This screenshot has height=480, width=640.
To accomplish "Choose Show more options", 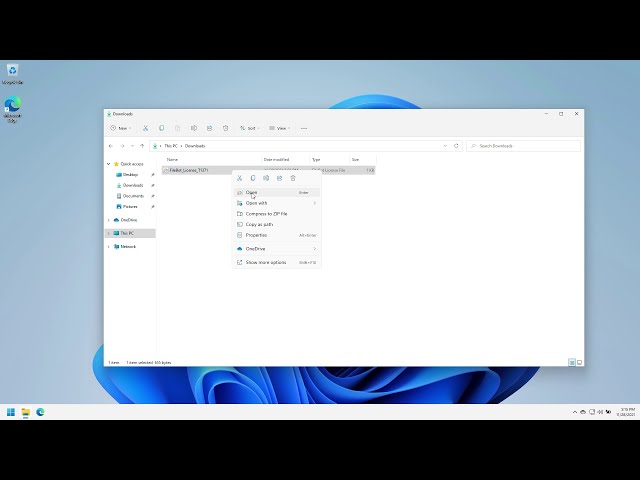I will click(x=276, y=262).
